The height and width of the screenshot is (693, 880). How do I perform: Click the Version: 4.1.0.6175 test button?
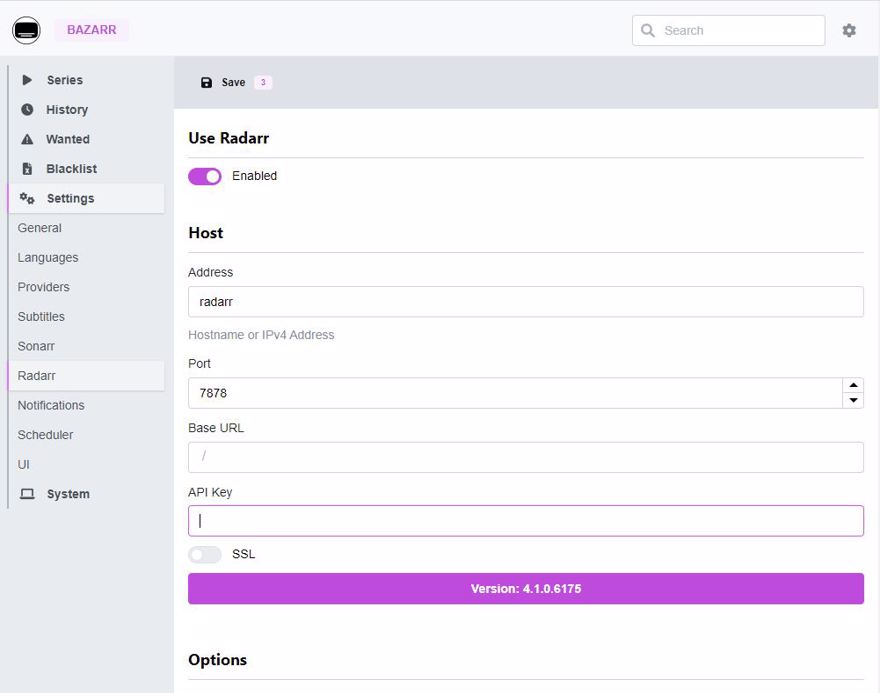526,589
